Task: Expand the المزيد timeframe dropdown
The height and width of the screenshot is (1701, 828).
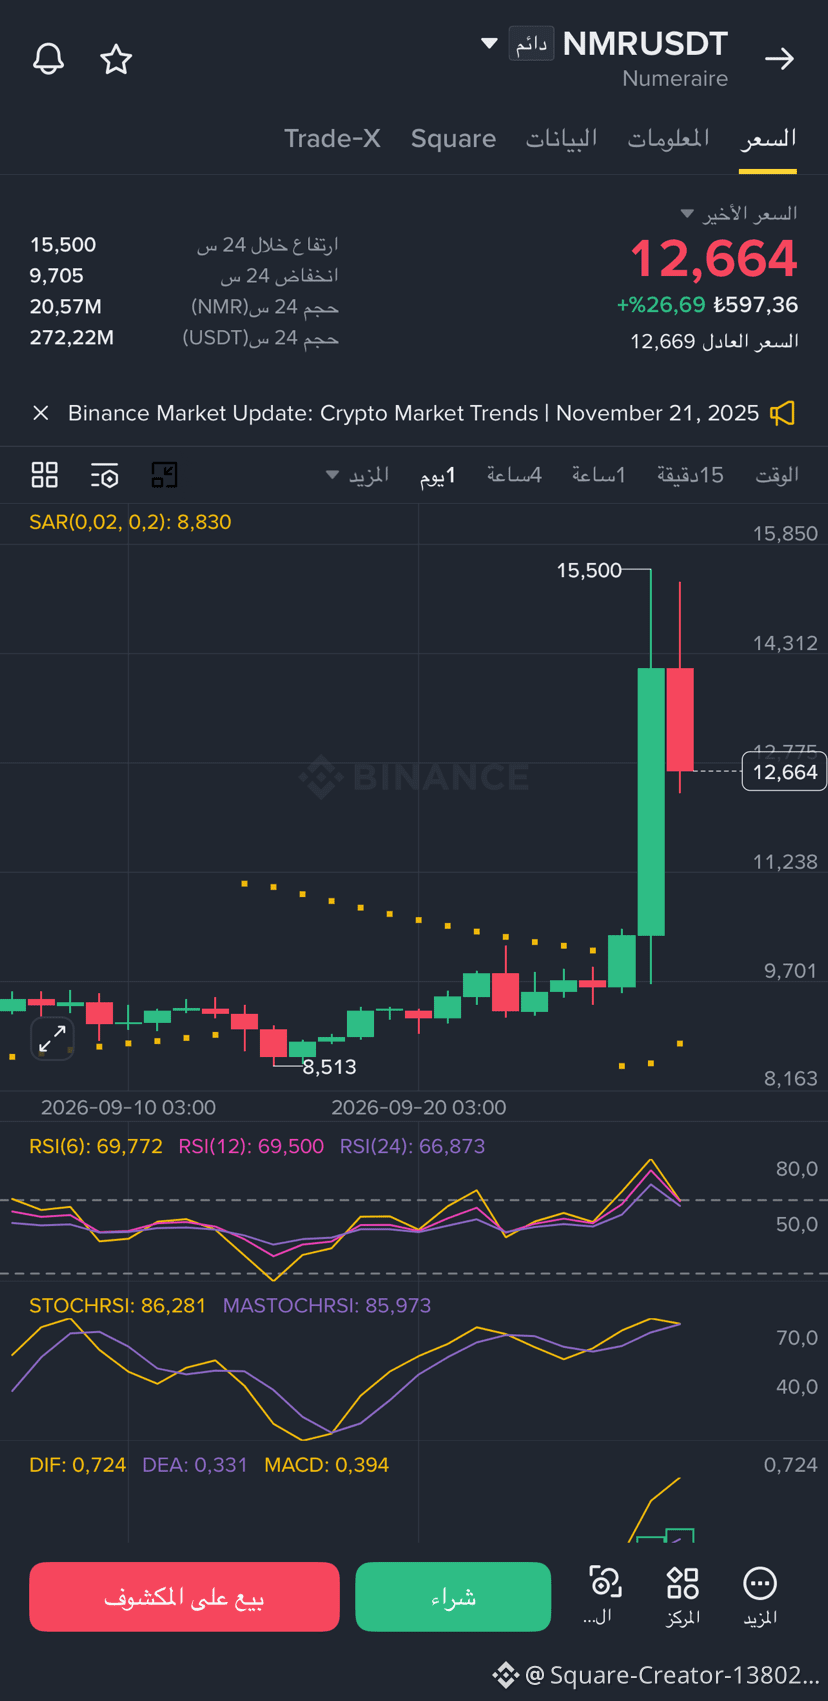Action: (x=358, y=475)
